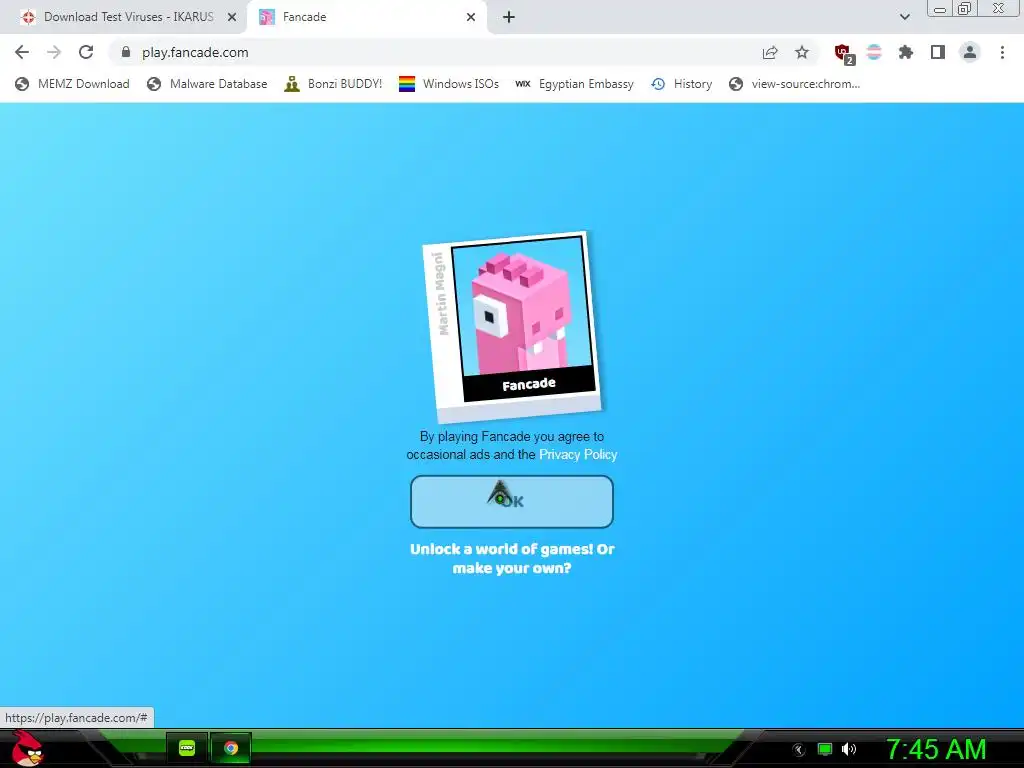Click the OK button to accept
Image resolution: width=1024 pixels, height=768 pixels.
(x=511, y=502)
